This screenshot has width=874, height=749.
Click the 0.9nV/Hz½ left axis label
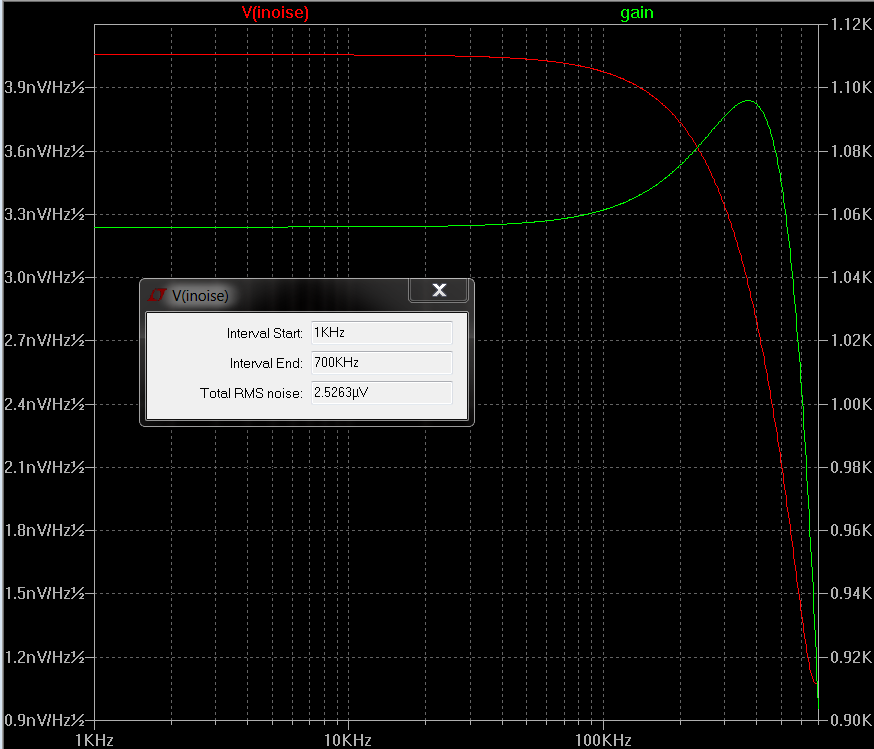pos(43,720)
